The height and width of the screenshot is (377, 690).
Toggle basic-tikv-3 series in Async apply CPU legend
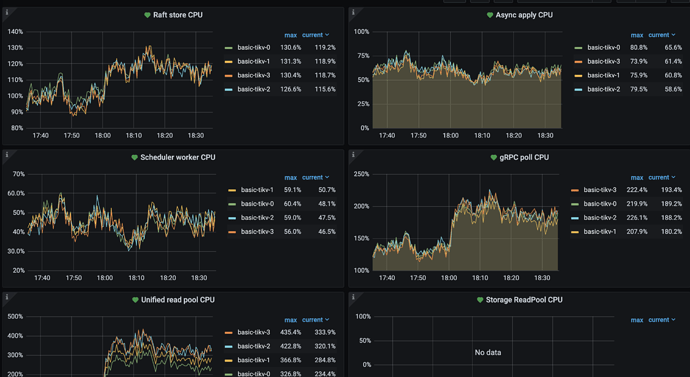(604, 62)
